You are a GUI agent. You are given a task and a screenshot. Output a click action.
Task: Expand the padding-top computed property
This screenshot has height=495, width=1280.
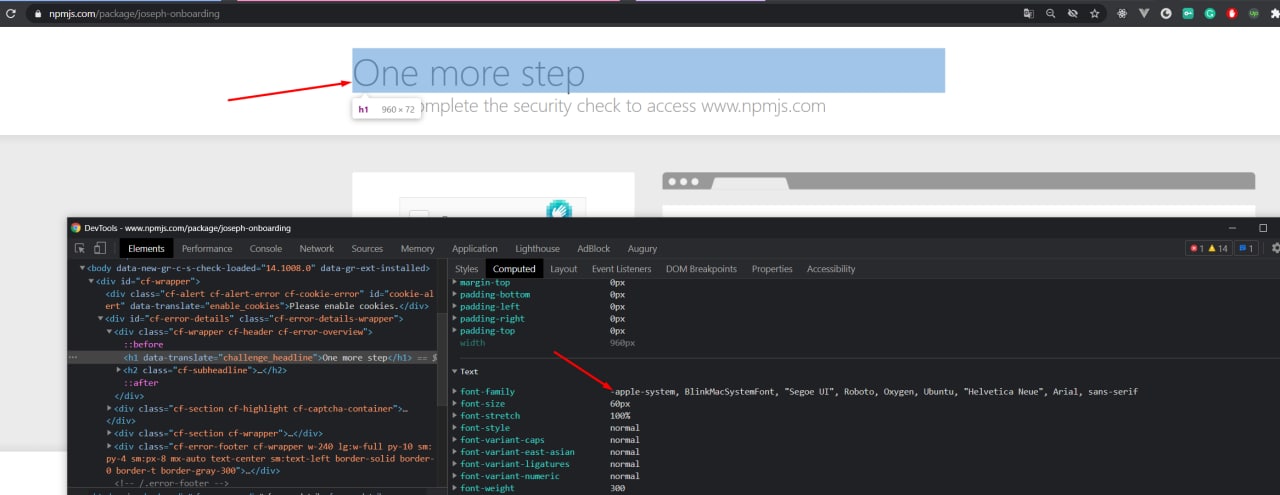tap(454, 331)
